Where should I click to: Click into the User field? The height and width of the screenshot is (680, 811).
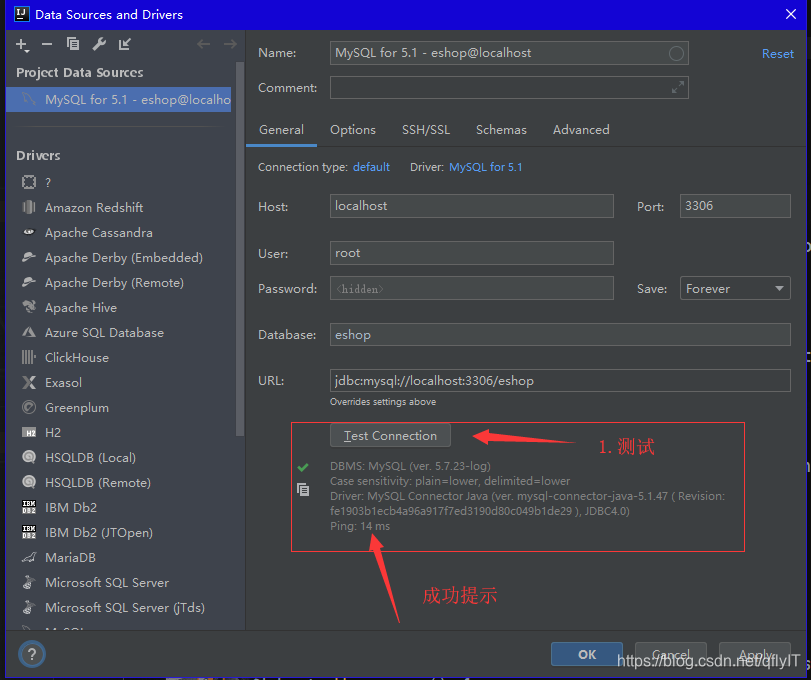tap(472, 253)
